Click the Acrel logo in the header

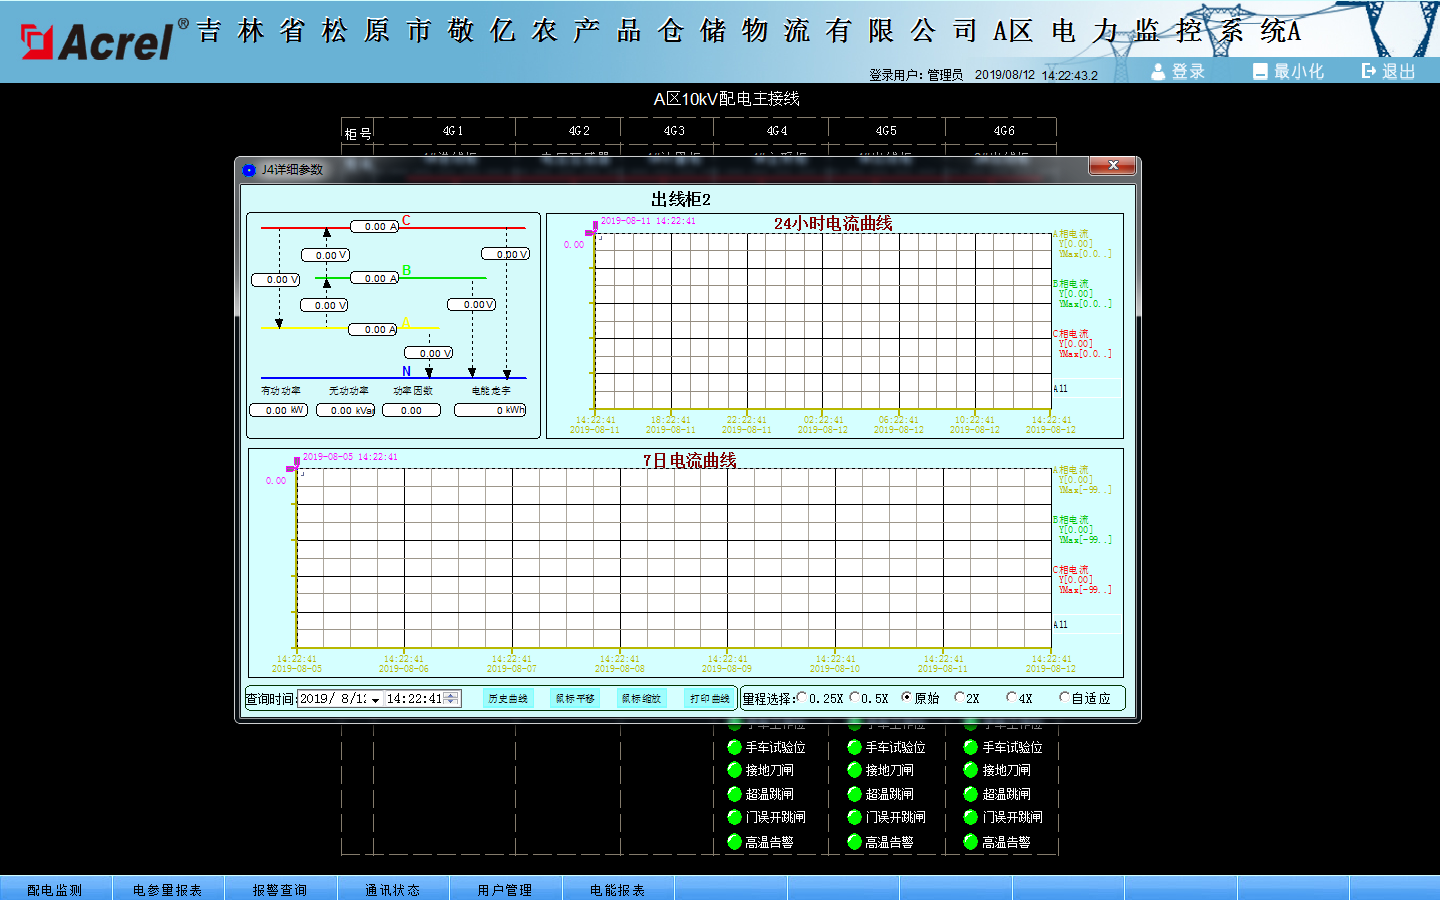pyautogui.click(x=98, y=41)
